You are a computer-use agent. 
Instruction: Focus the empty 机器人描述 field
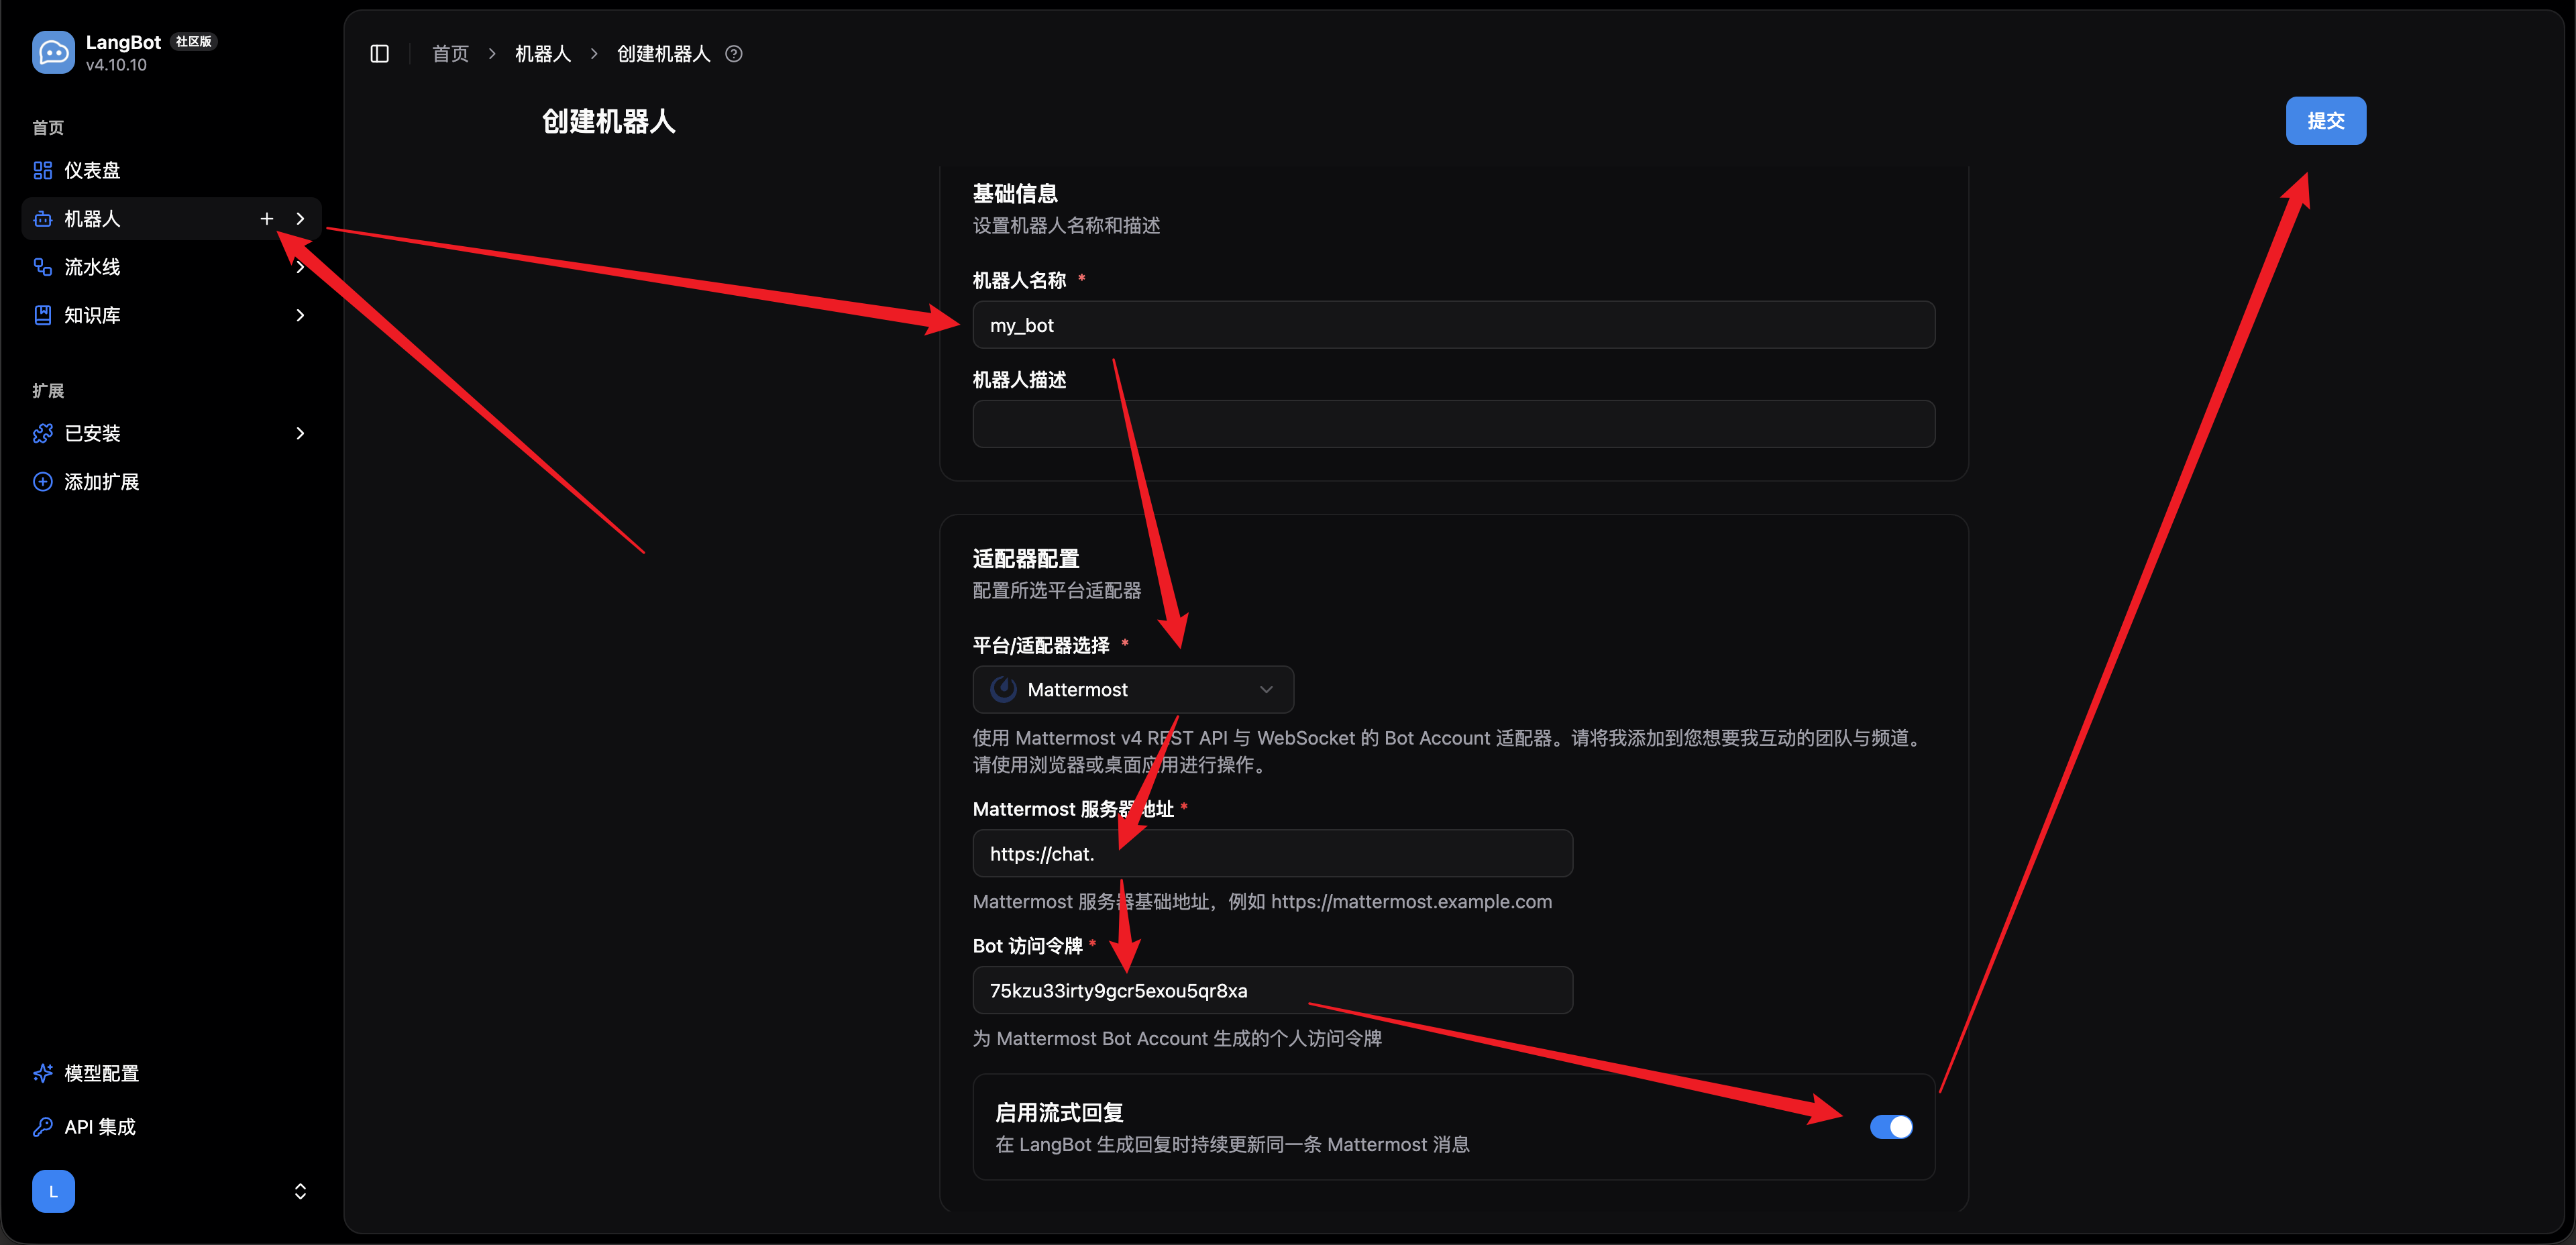click(1453, 424)
